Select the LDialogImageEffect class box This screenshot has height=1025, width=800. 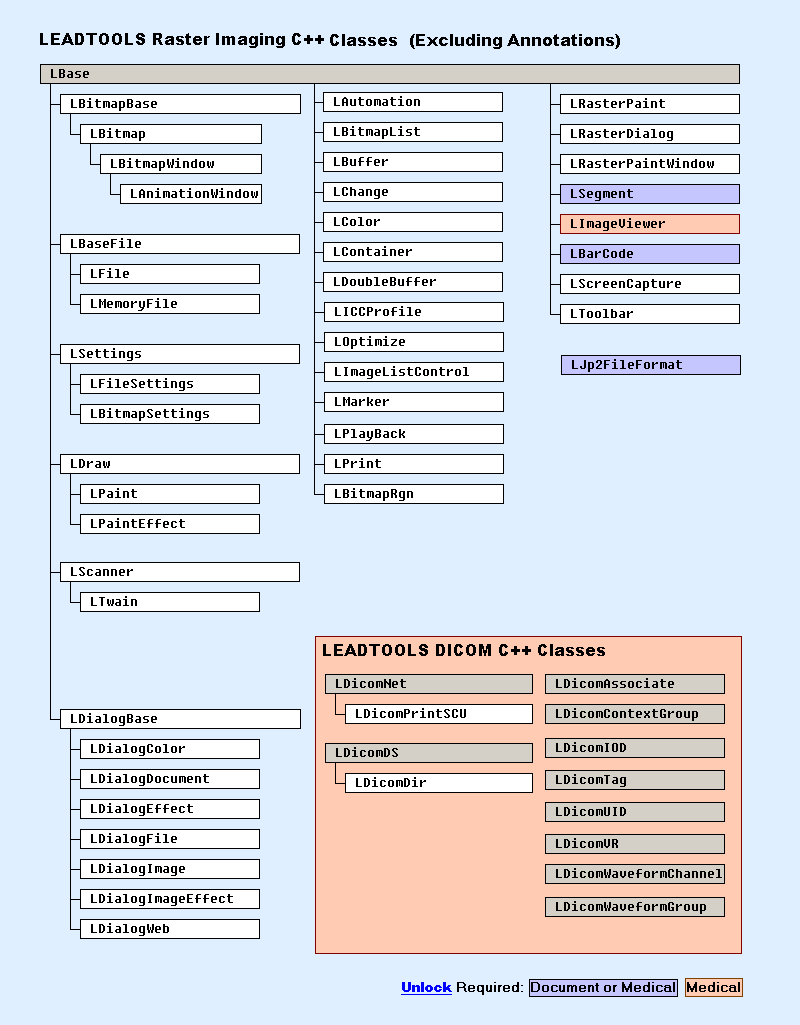point(170,899)
